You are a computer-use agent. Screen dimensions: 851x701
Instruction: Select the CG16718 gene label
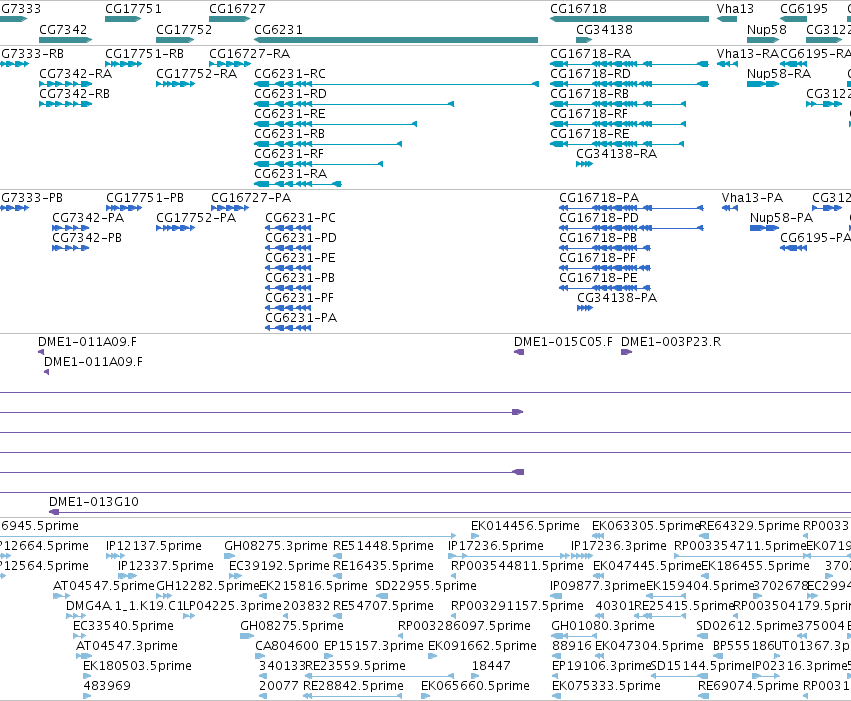coord(578,9)
